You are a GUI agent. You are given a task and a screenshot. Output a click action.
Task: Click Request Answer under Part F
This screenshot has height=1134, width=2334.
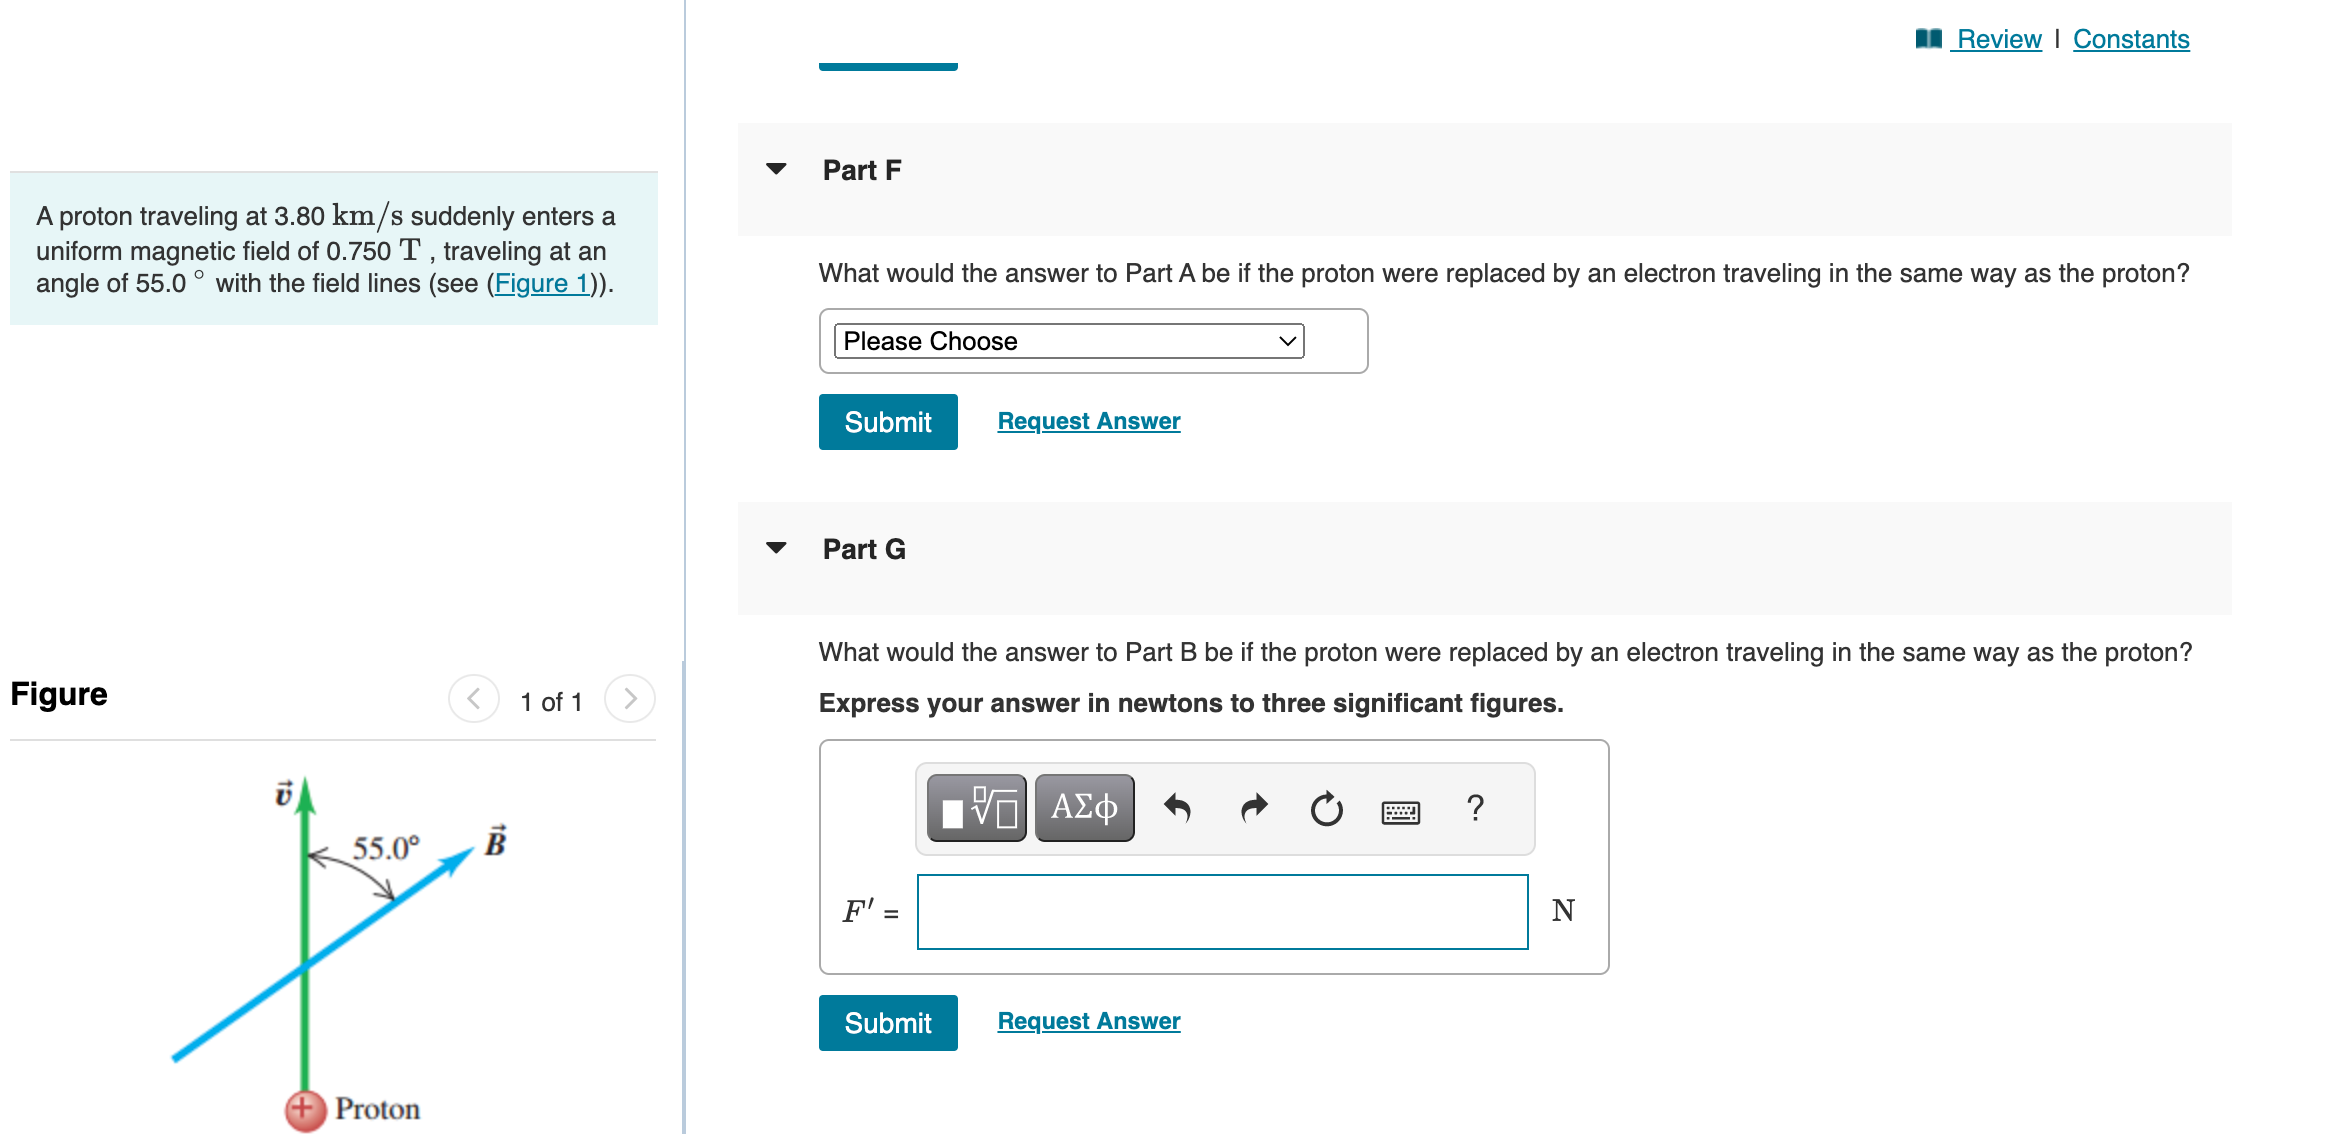coord(1088,421)
